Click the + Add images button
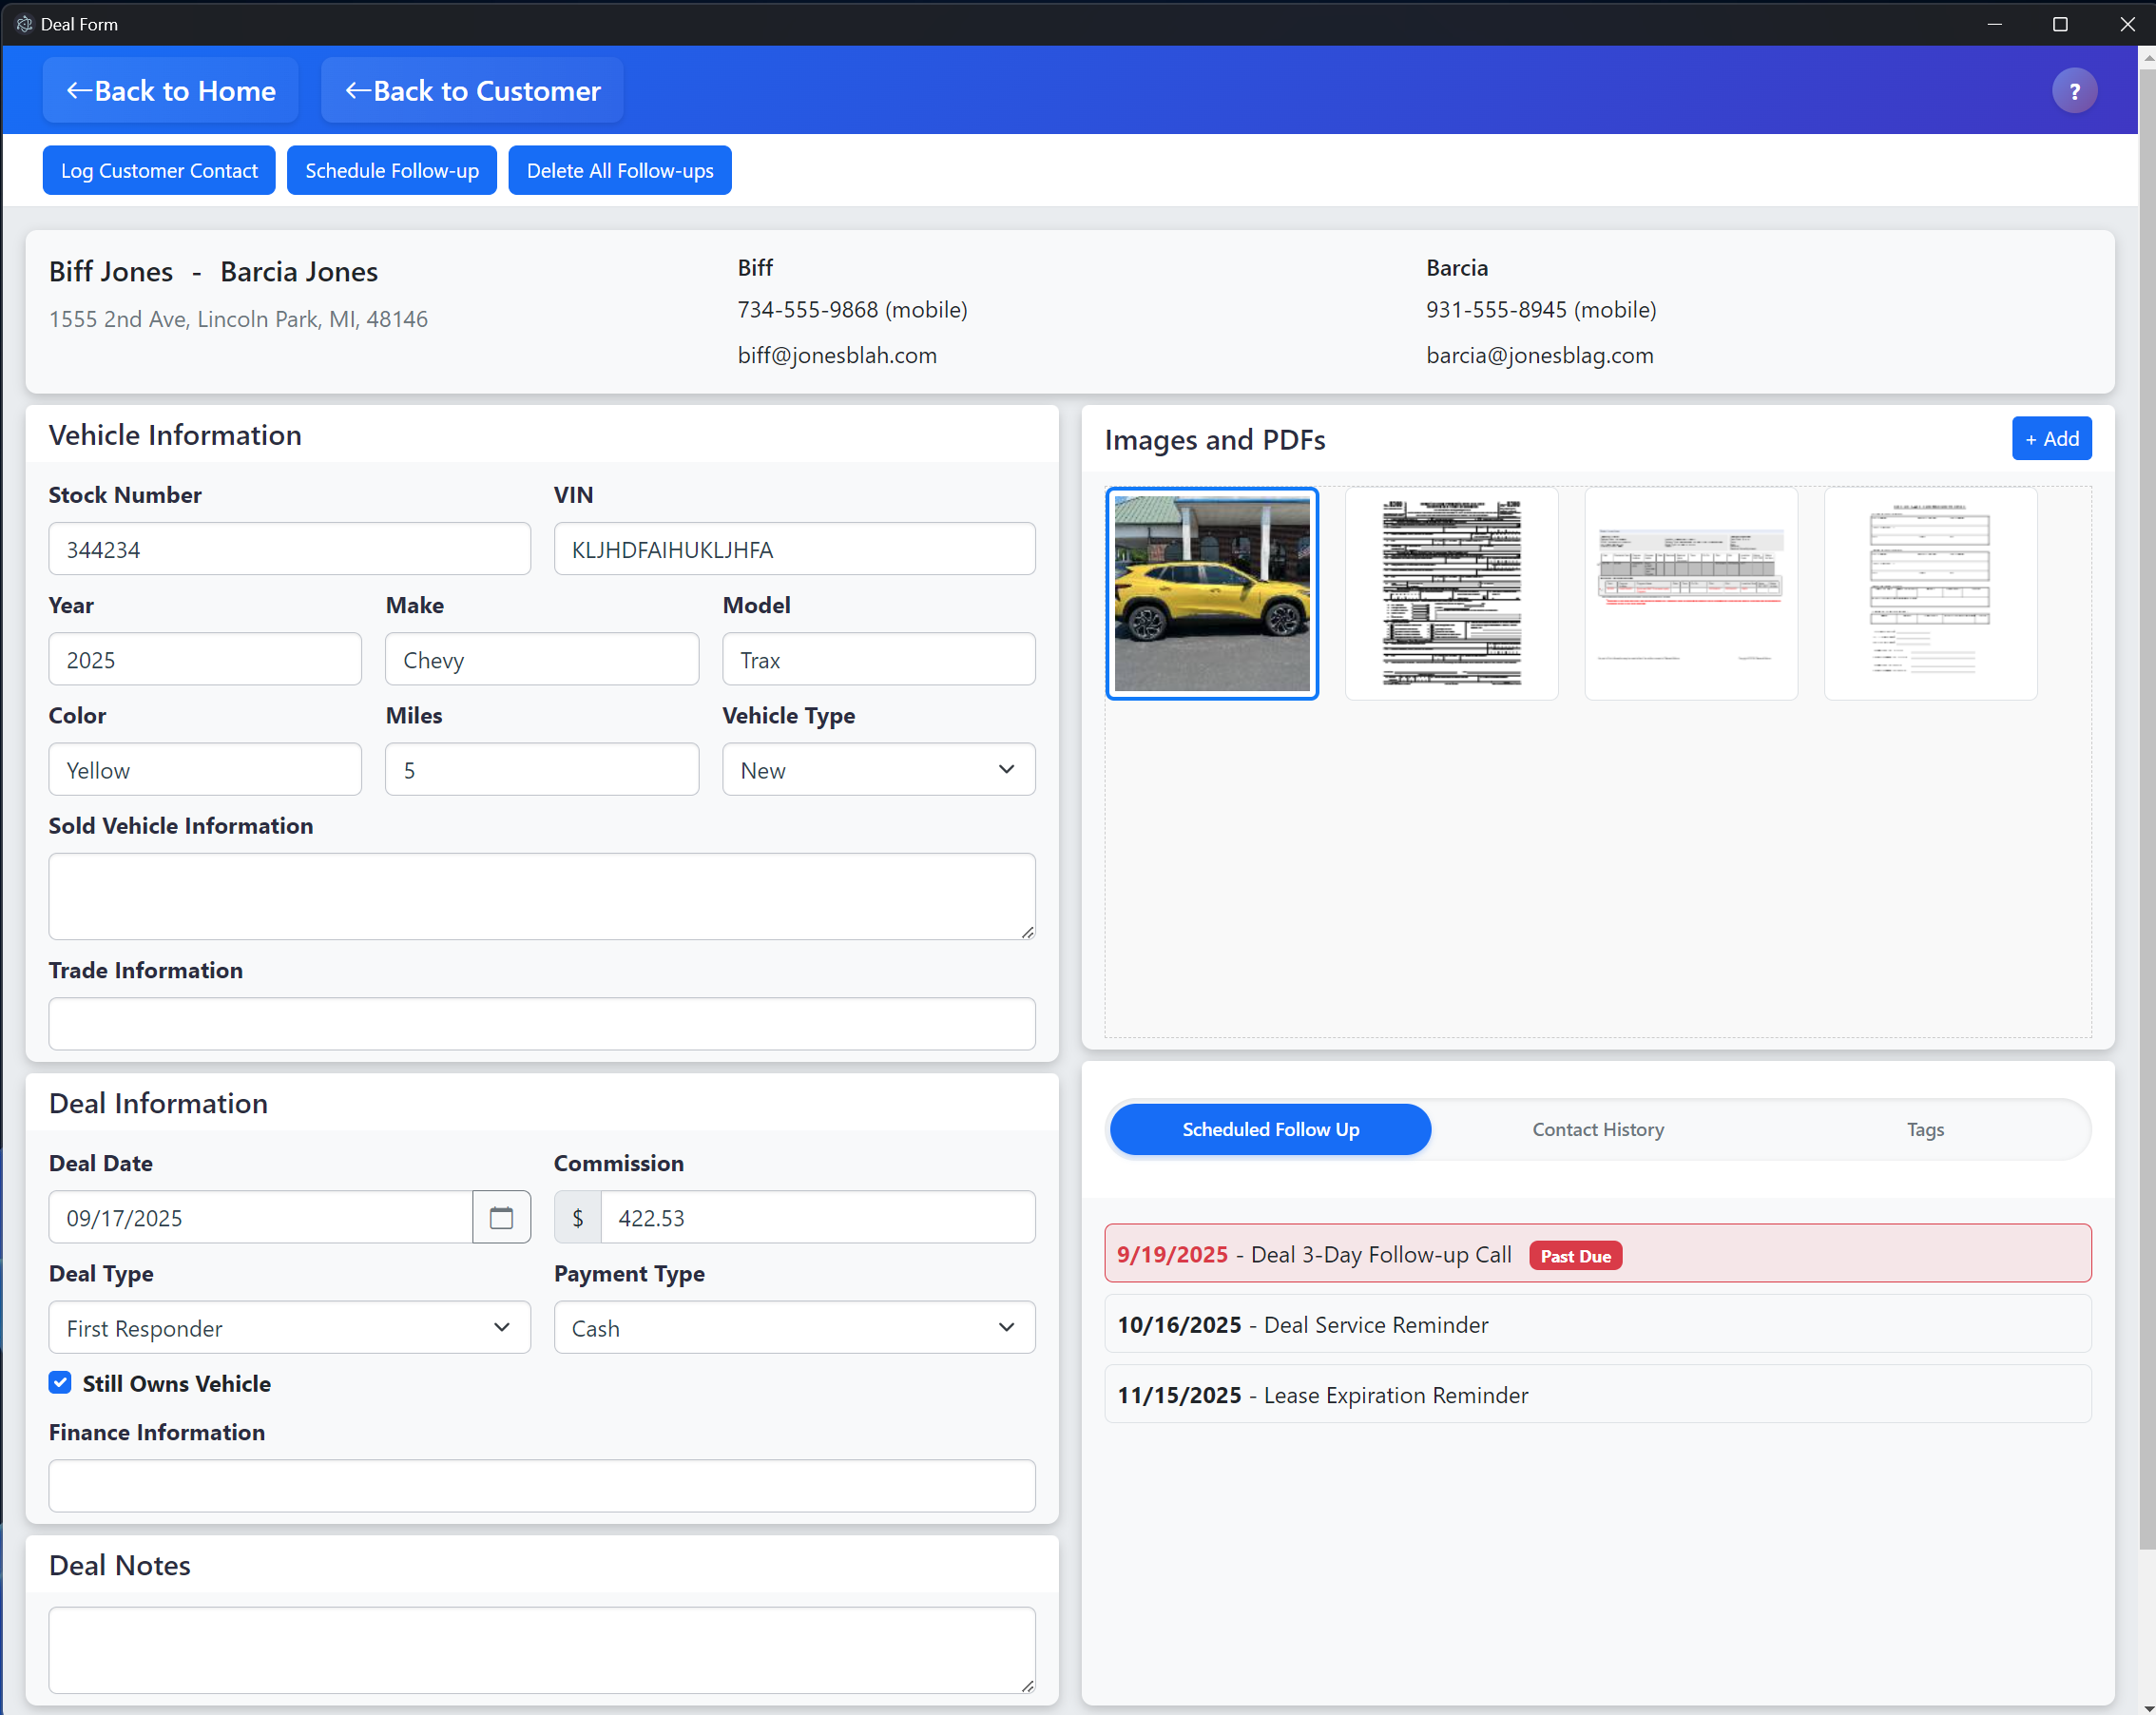2156x1715 pixels. [x=2050, y=438]
